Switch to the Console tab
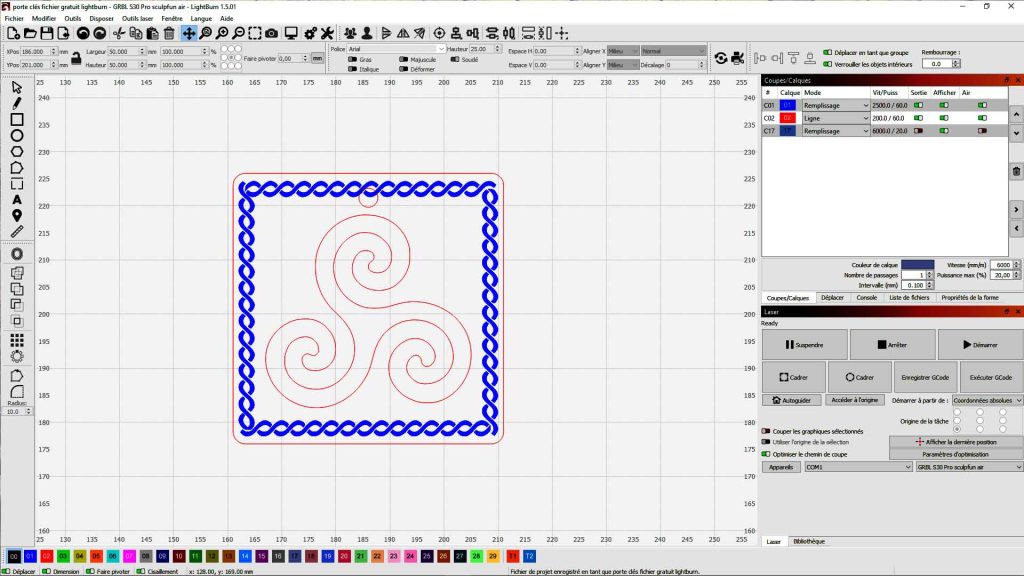 pos(867,298)
